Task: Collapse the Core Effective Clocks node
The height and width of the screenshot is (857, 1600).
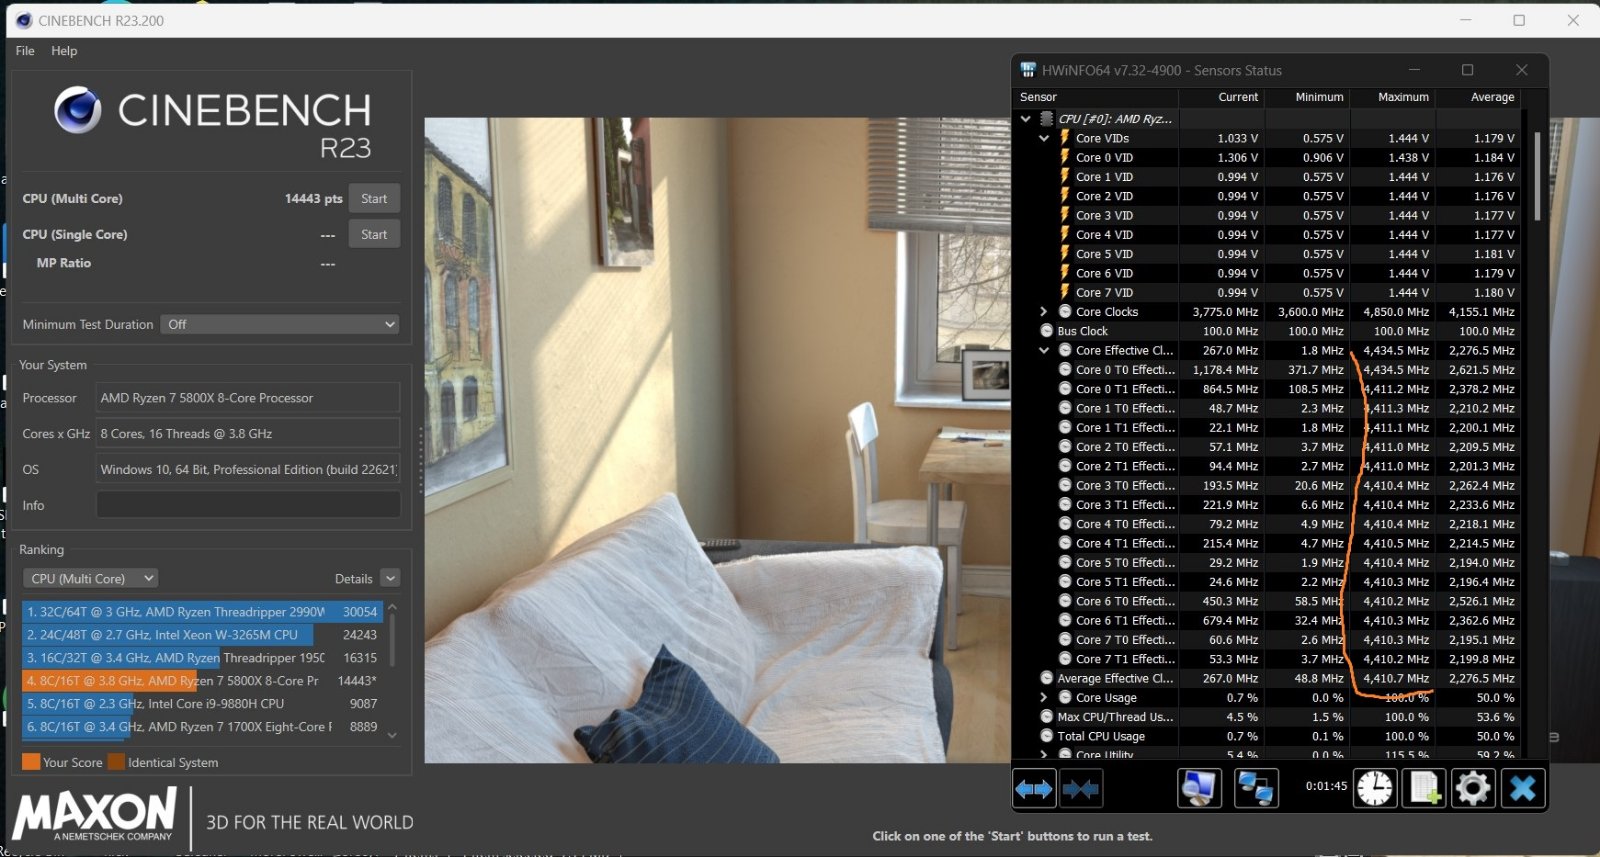Action: pos(1044,350)
